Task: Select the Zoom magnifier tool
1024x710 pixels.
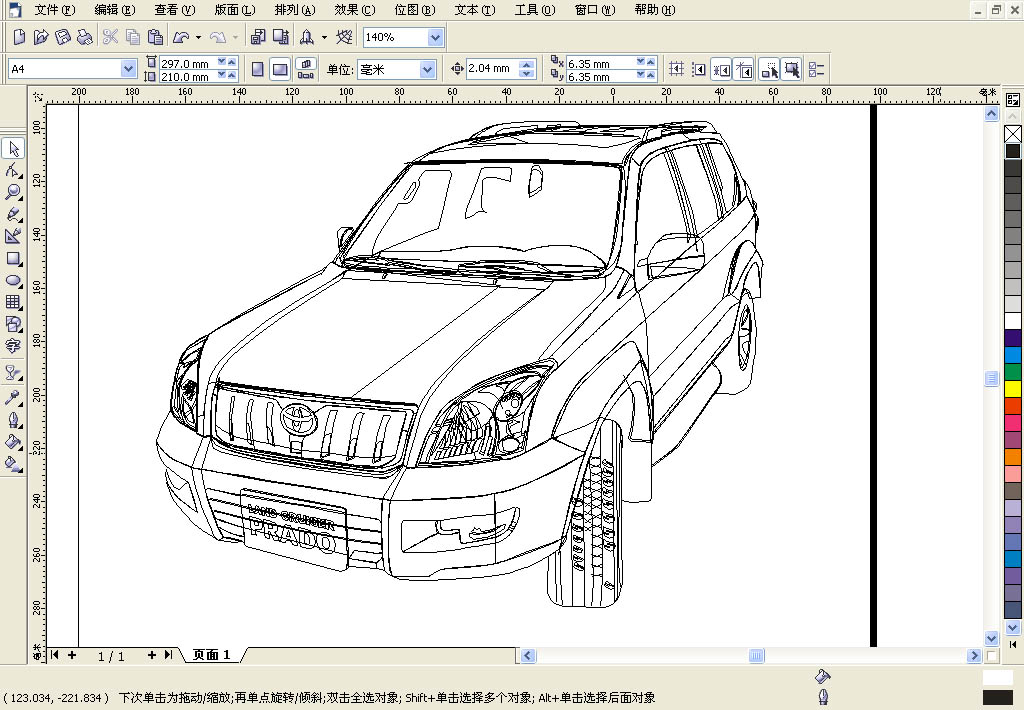Action: [13, 192]
